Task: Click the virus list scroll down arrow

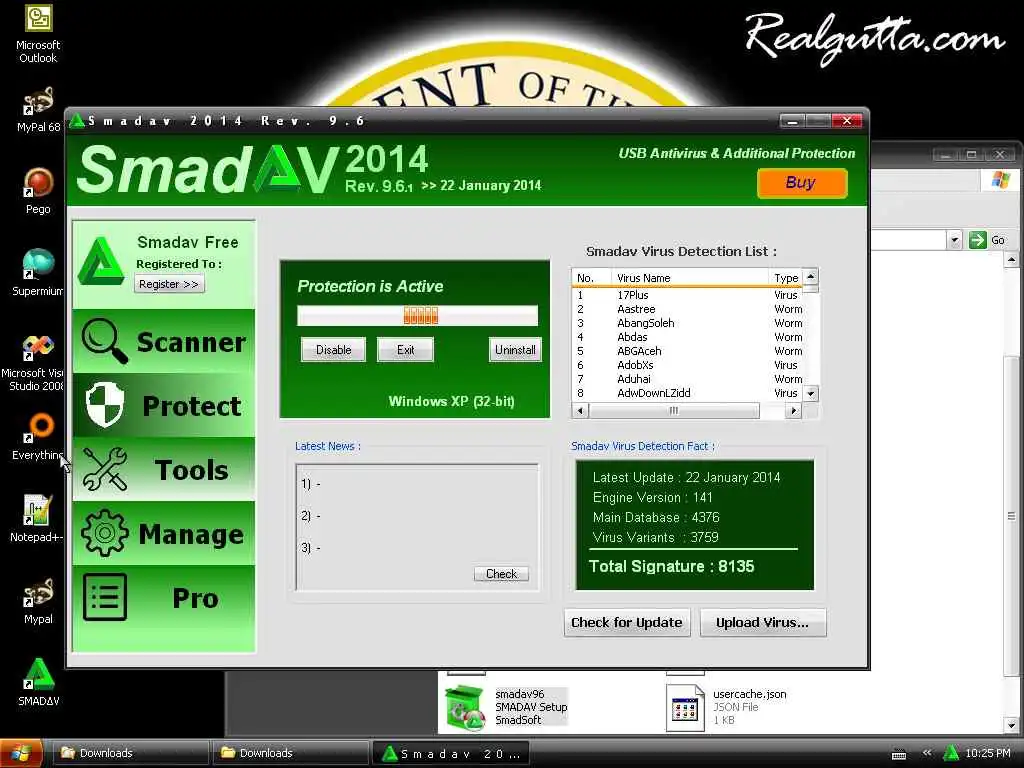Action: [810, 393]
